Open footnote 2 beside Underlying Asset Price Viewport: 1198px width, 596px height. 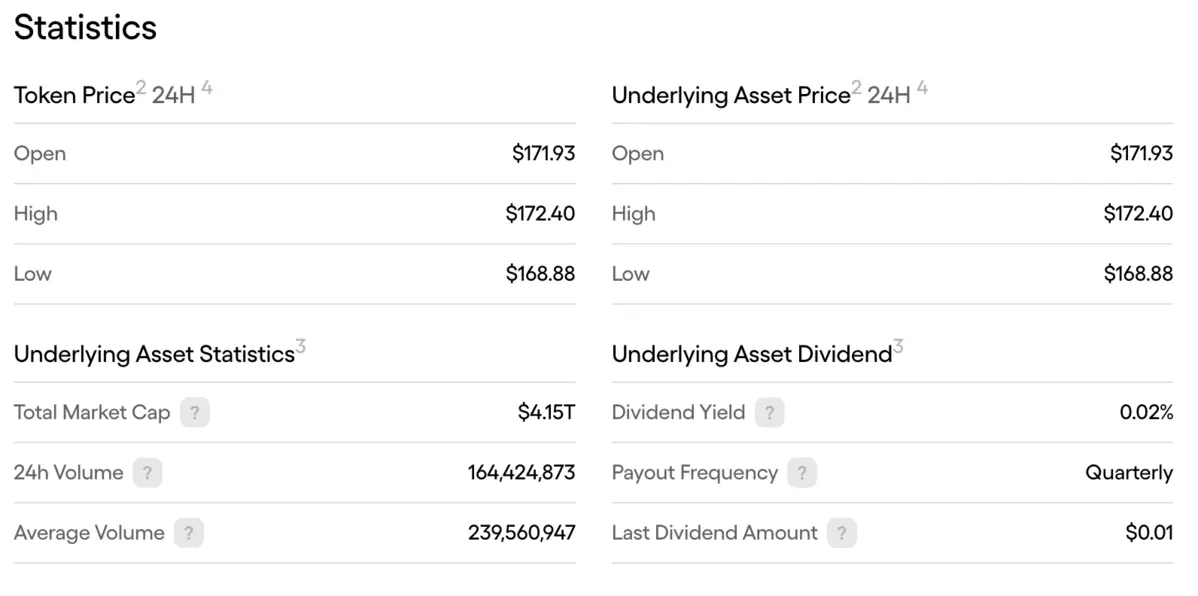[856, 89]
